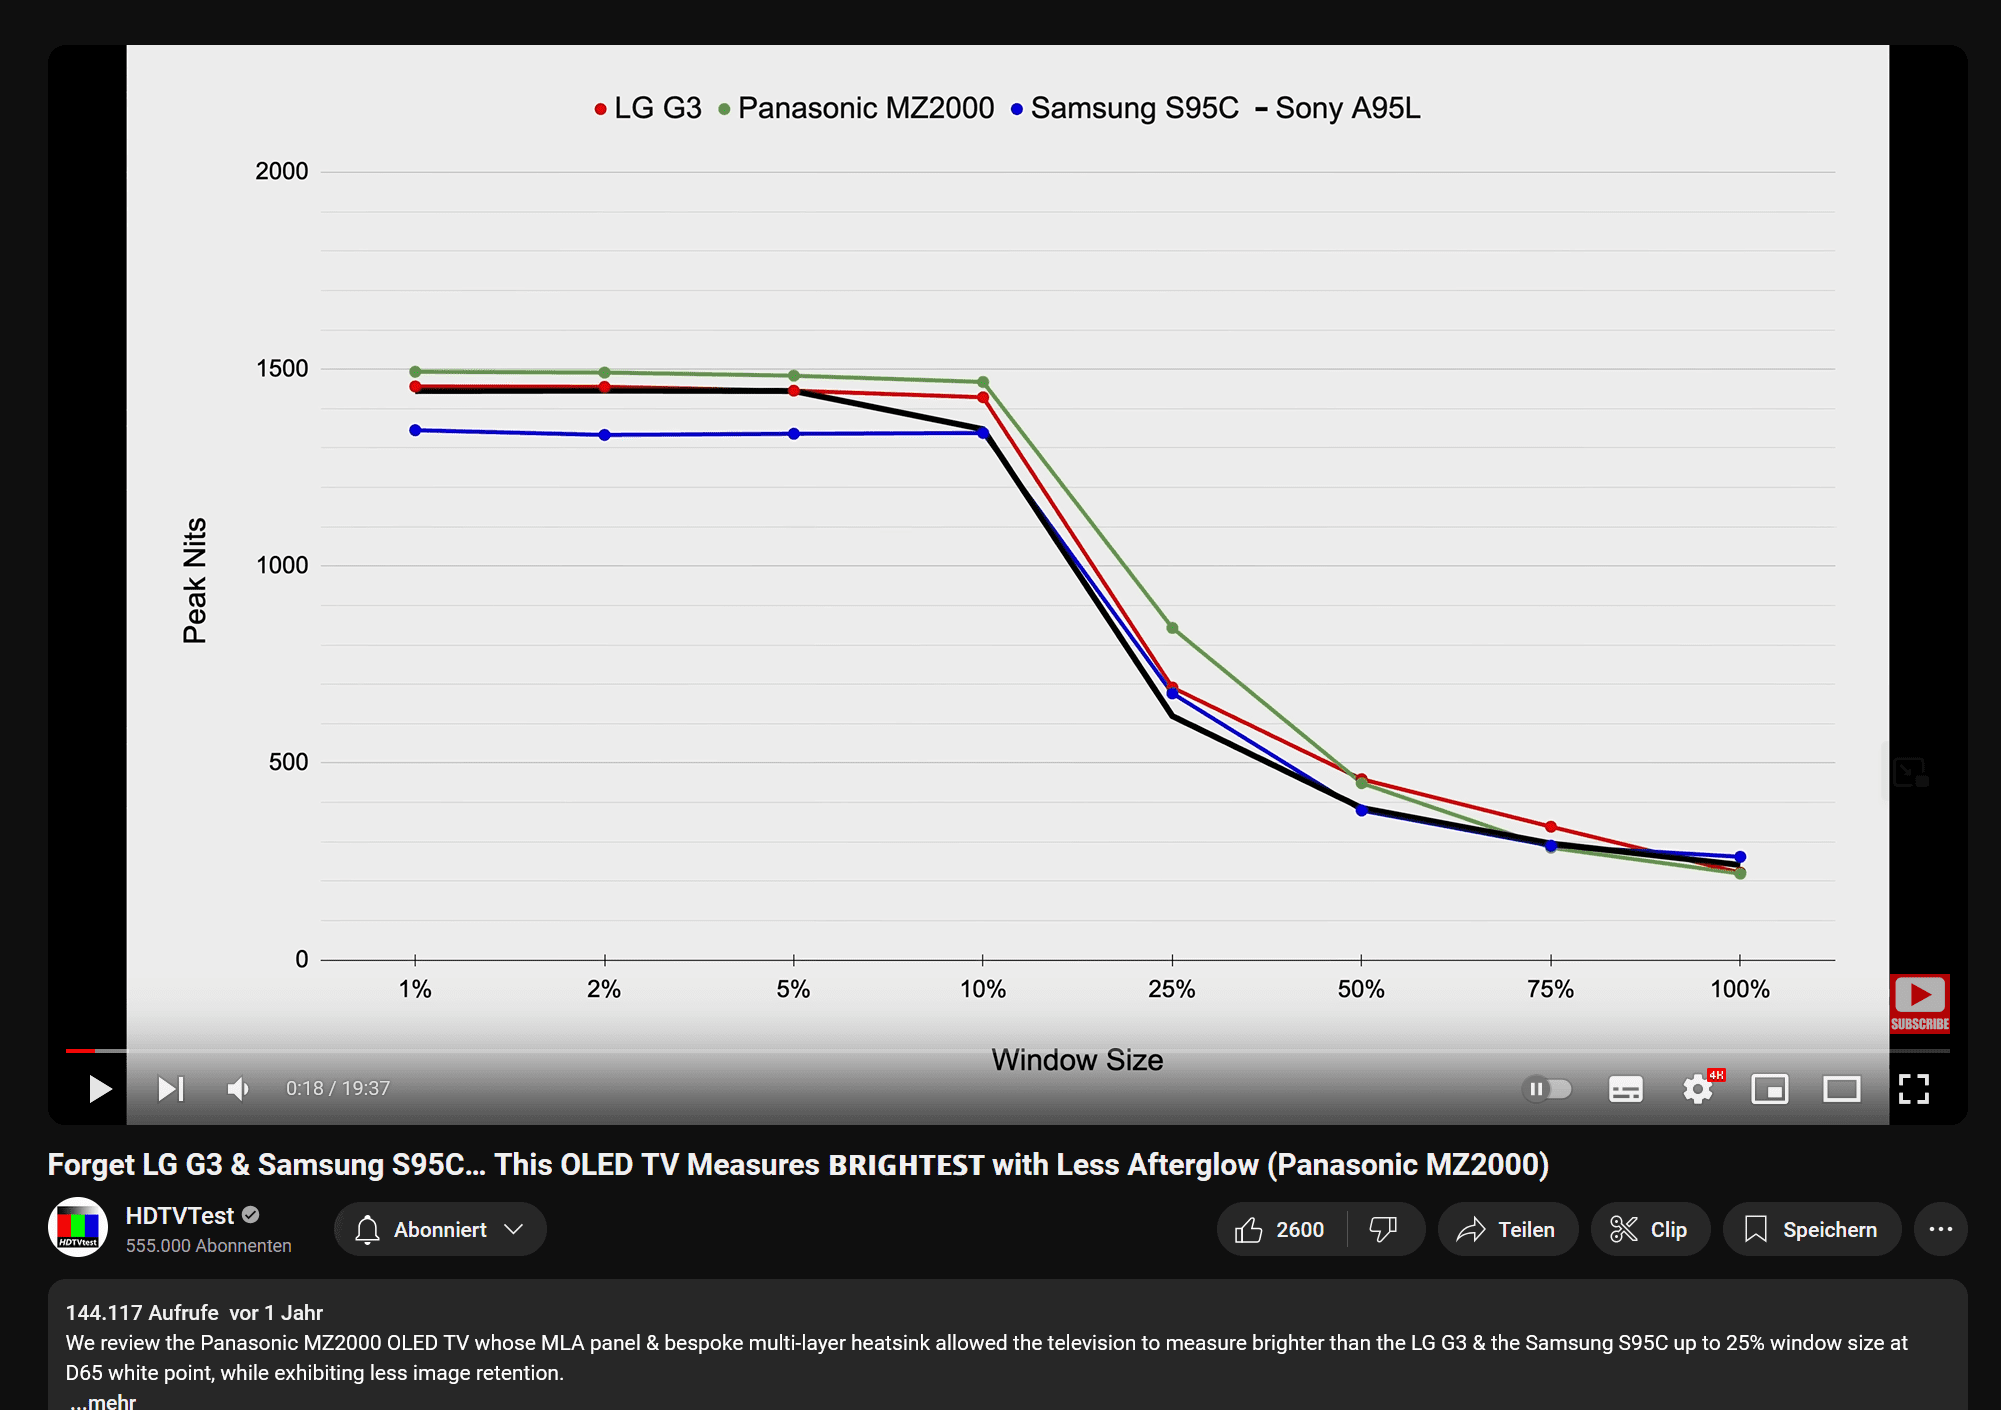
Task: Click the video title text
Action: point(798,1164)
